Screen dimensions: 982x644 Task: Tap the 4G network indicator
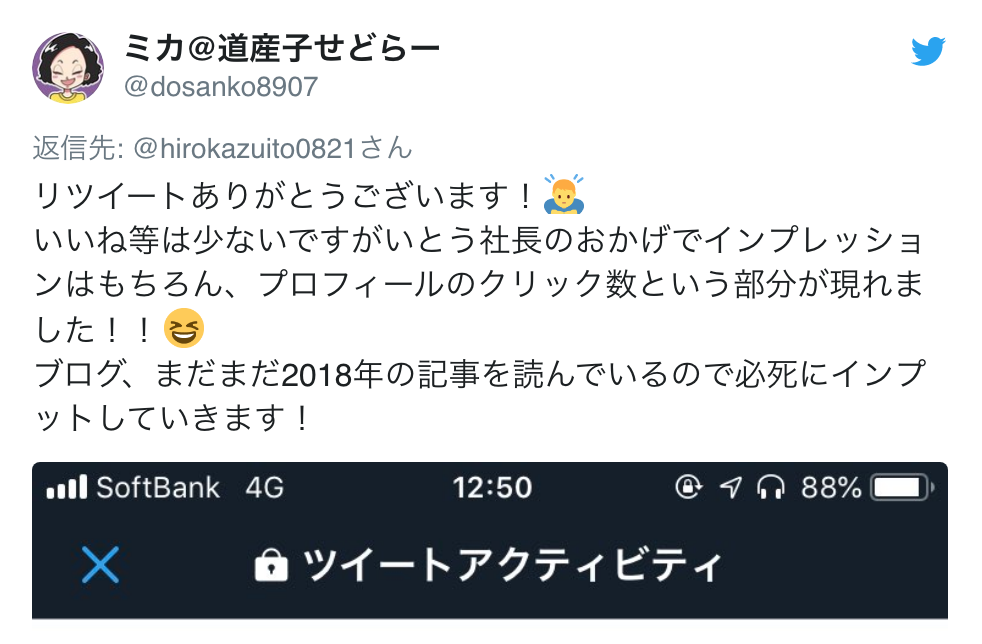click(264, 487)
